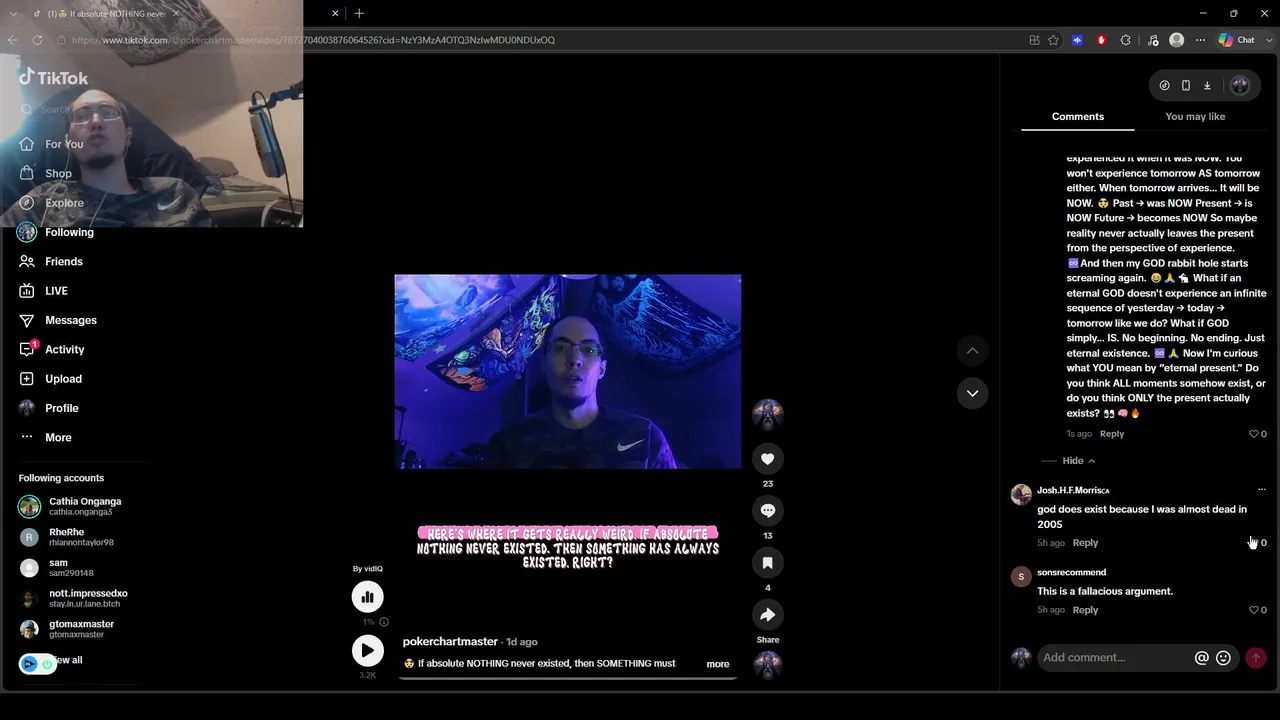
Task: Switch to the You may like tab
Action: click(1195, 117)
